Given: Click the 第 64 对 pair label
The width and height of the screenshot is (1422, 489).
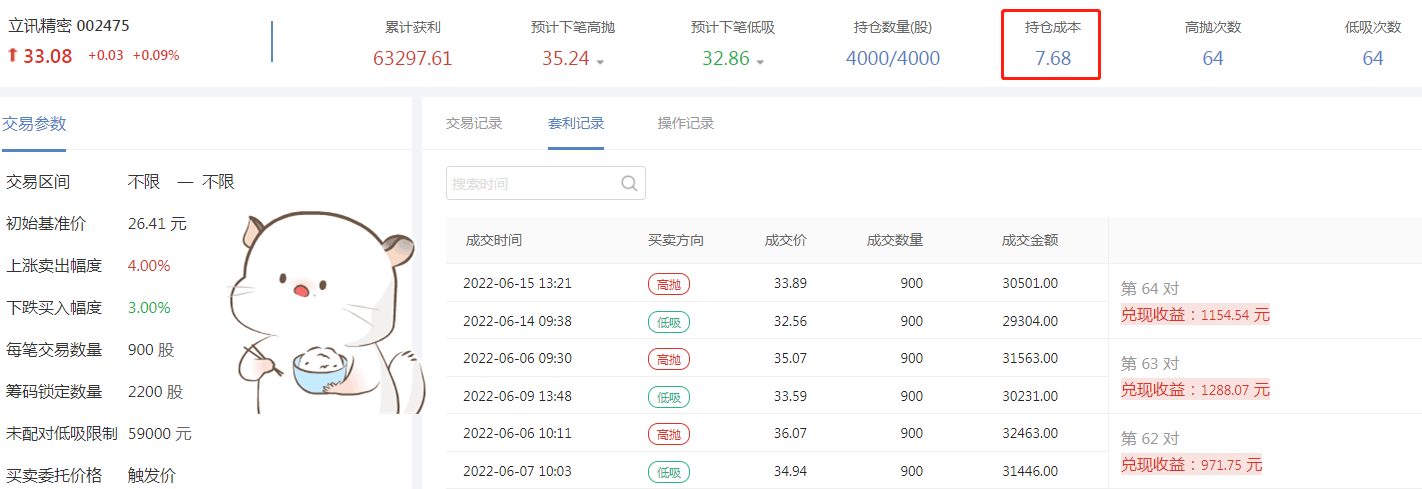Looking at the screenshot, I should coord(1150,289).
